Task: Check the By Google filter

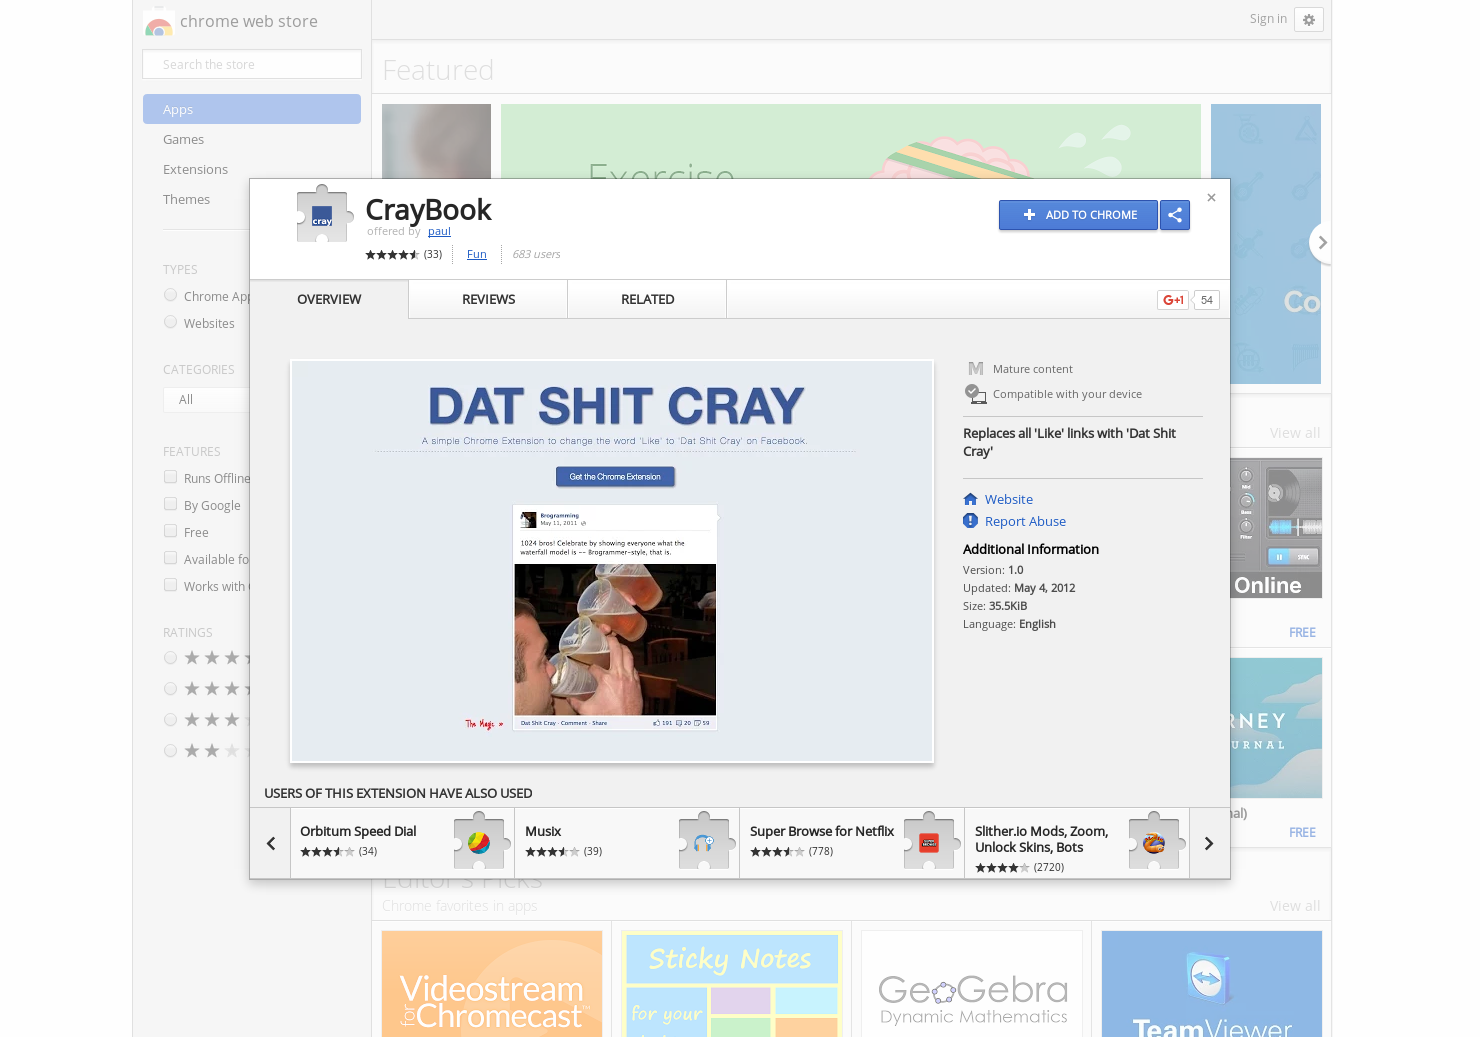Action: click(170, 504)
